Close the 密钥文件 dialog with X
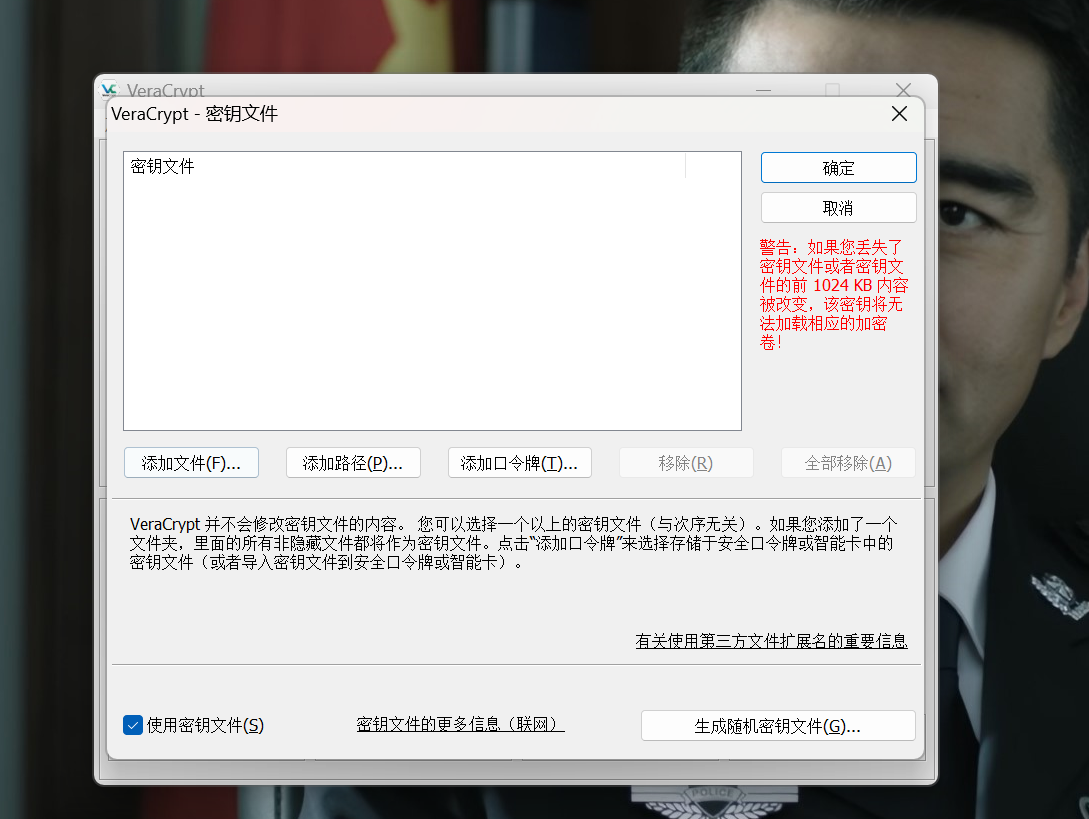 pos(899,114)
